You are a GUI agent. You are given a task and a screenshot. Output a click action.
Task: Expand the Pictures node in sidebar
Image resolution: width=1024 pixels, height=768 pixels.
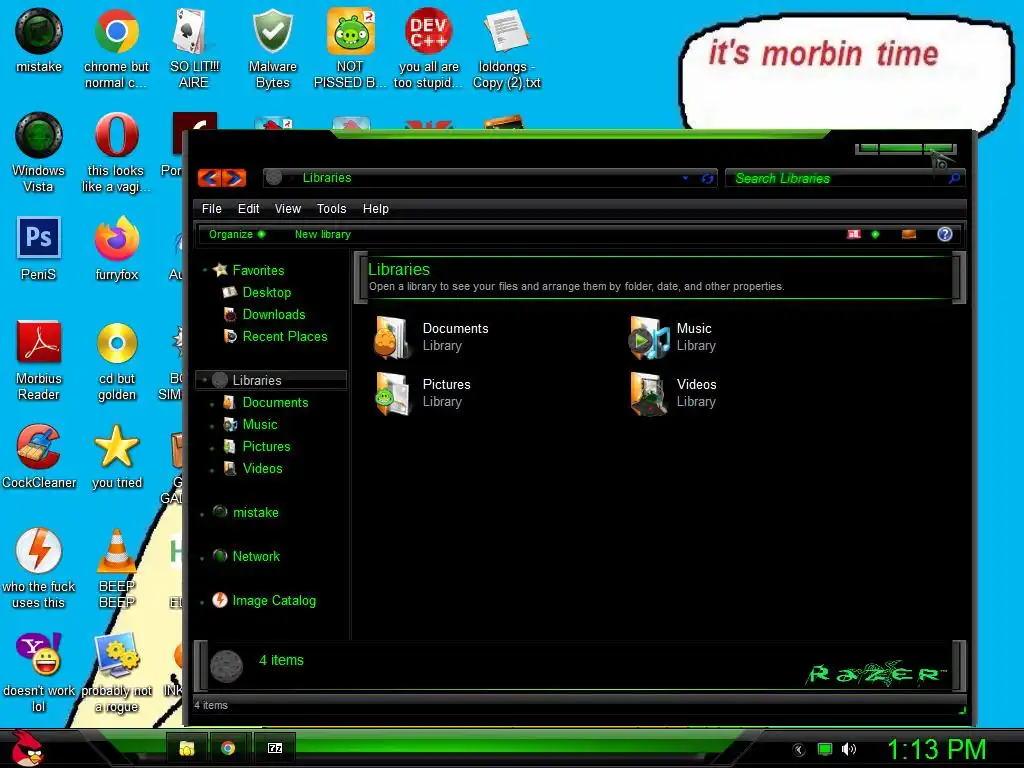(x=212, y=449)
